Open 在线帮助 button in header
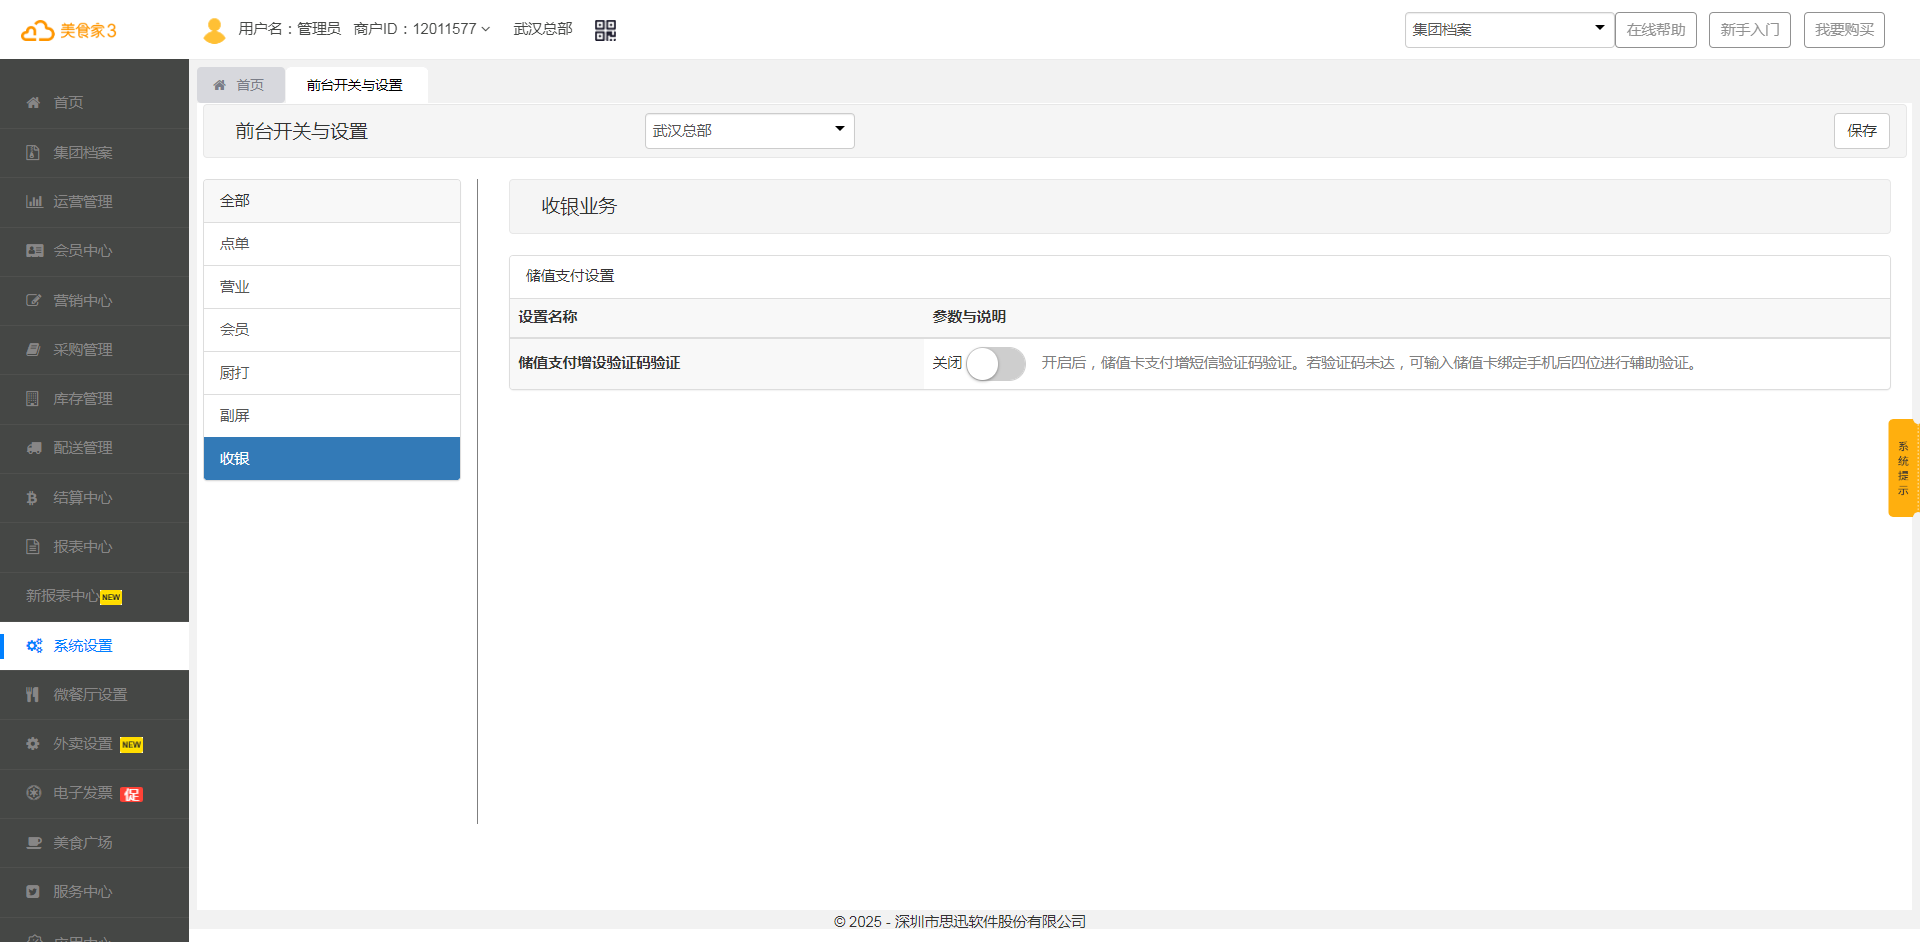 [x=1655, y=30]
